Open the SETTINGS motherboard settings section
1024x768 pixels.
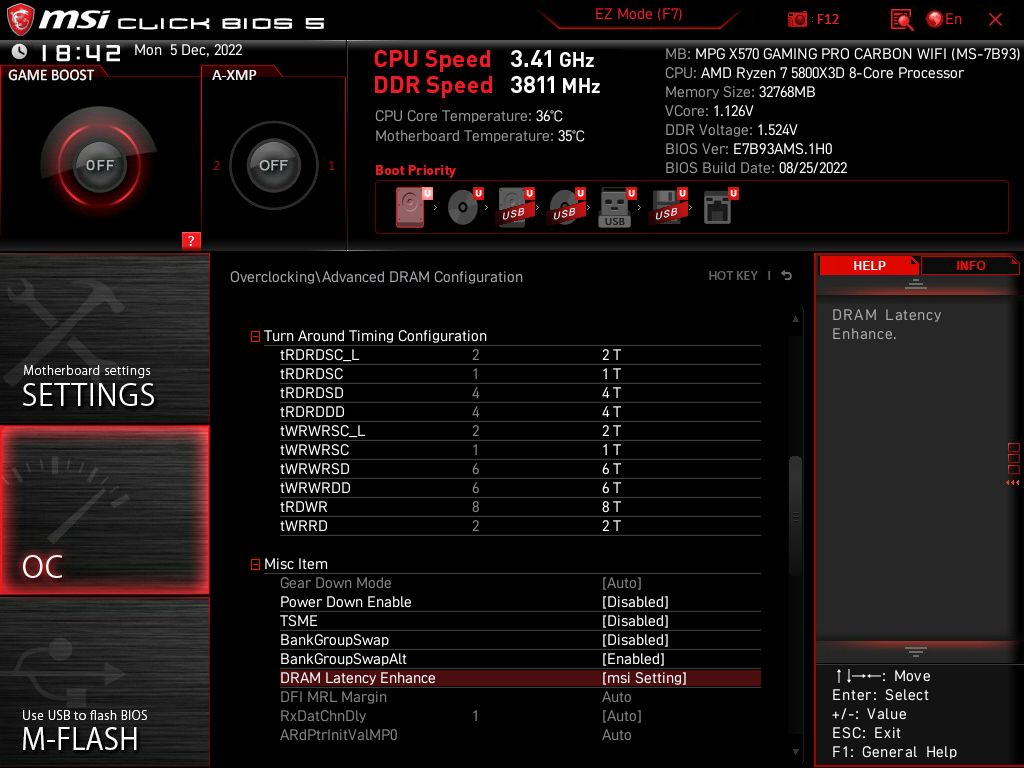pyautogui.click(x=104, y=338)
